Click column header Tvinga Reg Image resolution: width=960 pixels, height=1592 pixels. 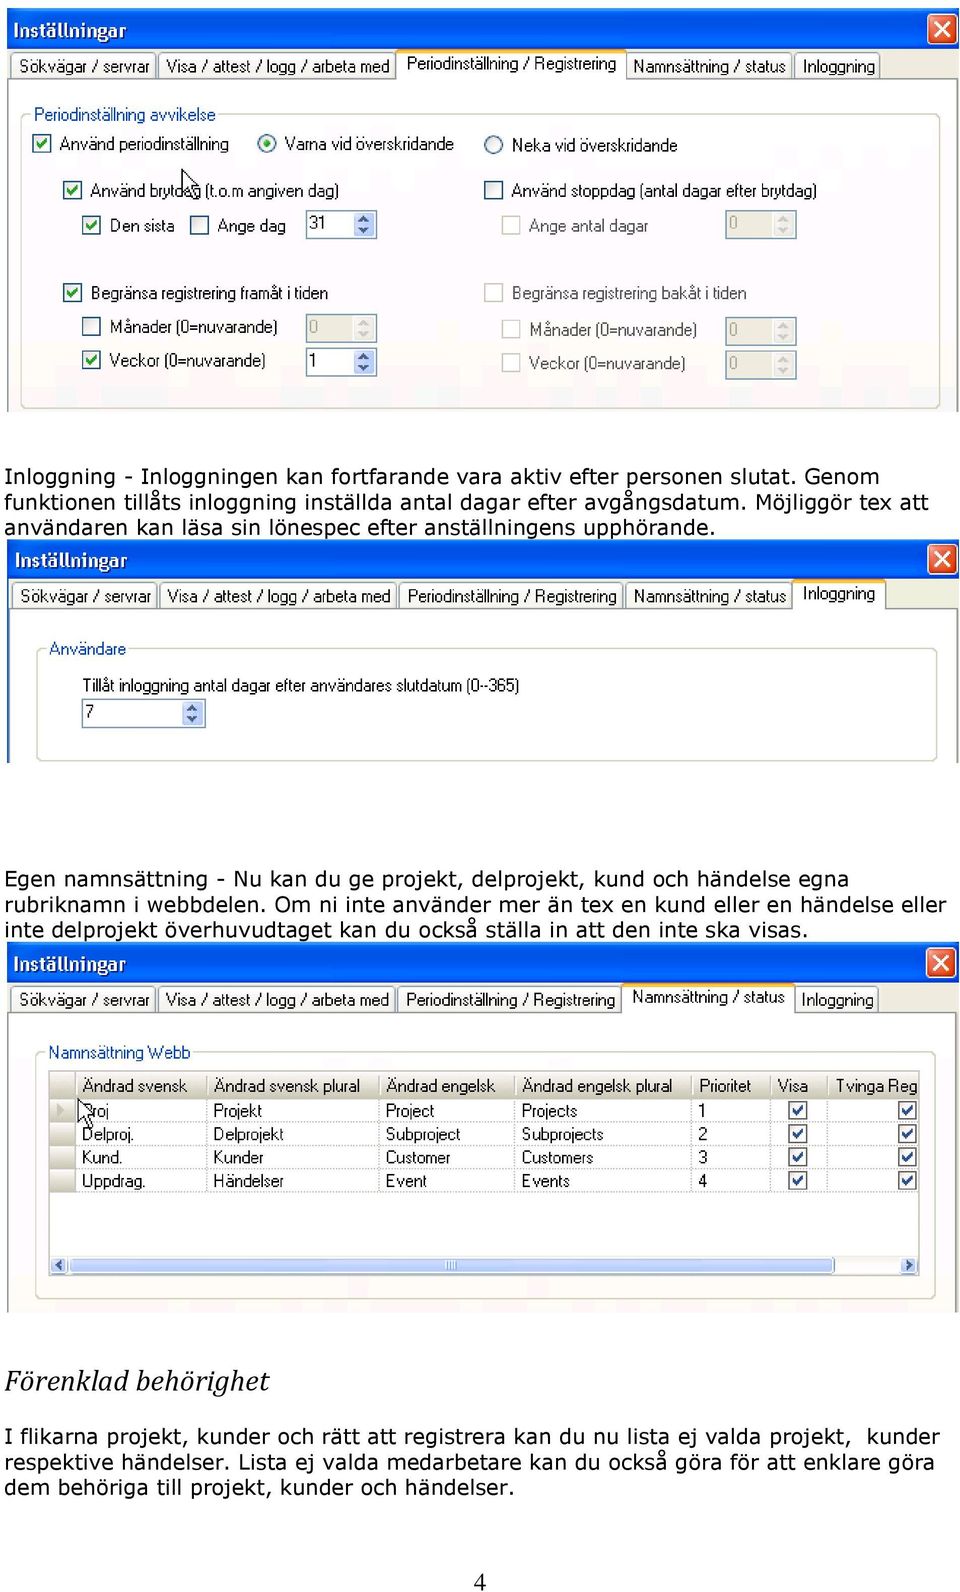point(873,1085)
